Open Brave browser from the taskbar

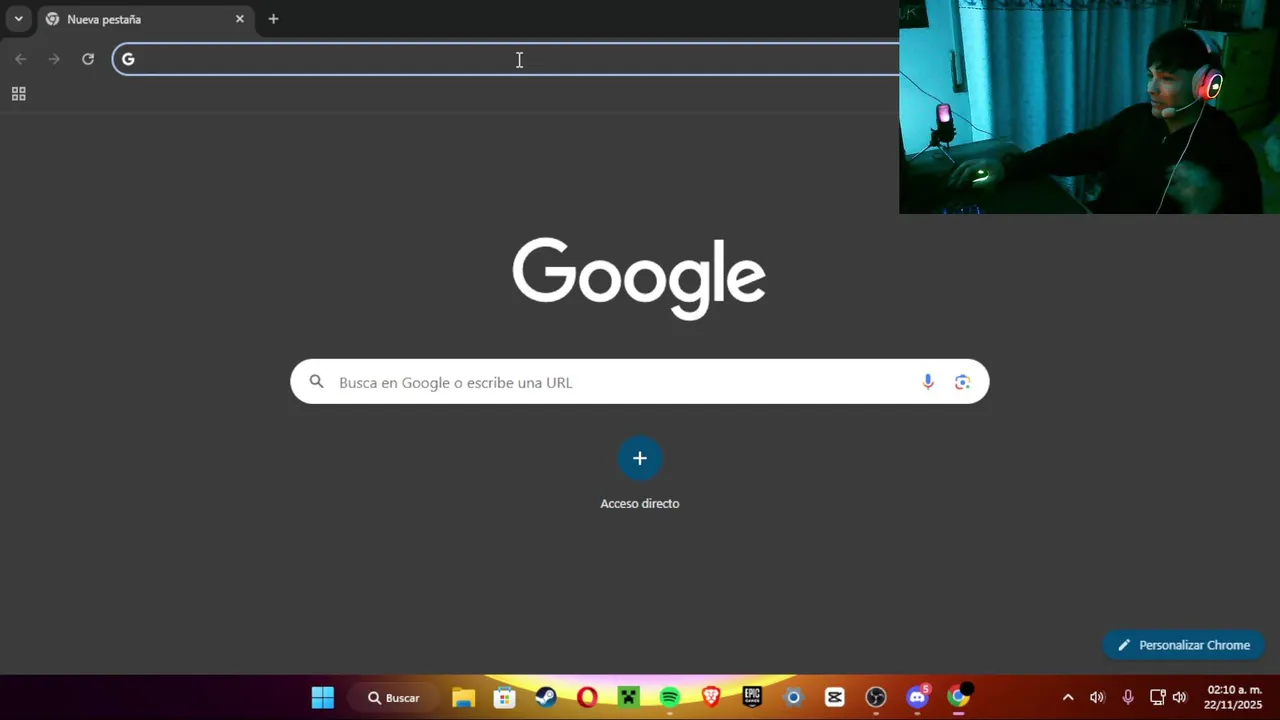(x=711, y=697)
